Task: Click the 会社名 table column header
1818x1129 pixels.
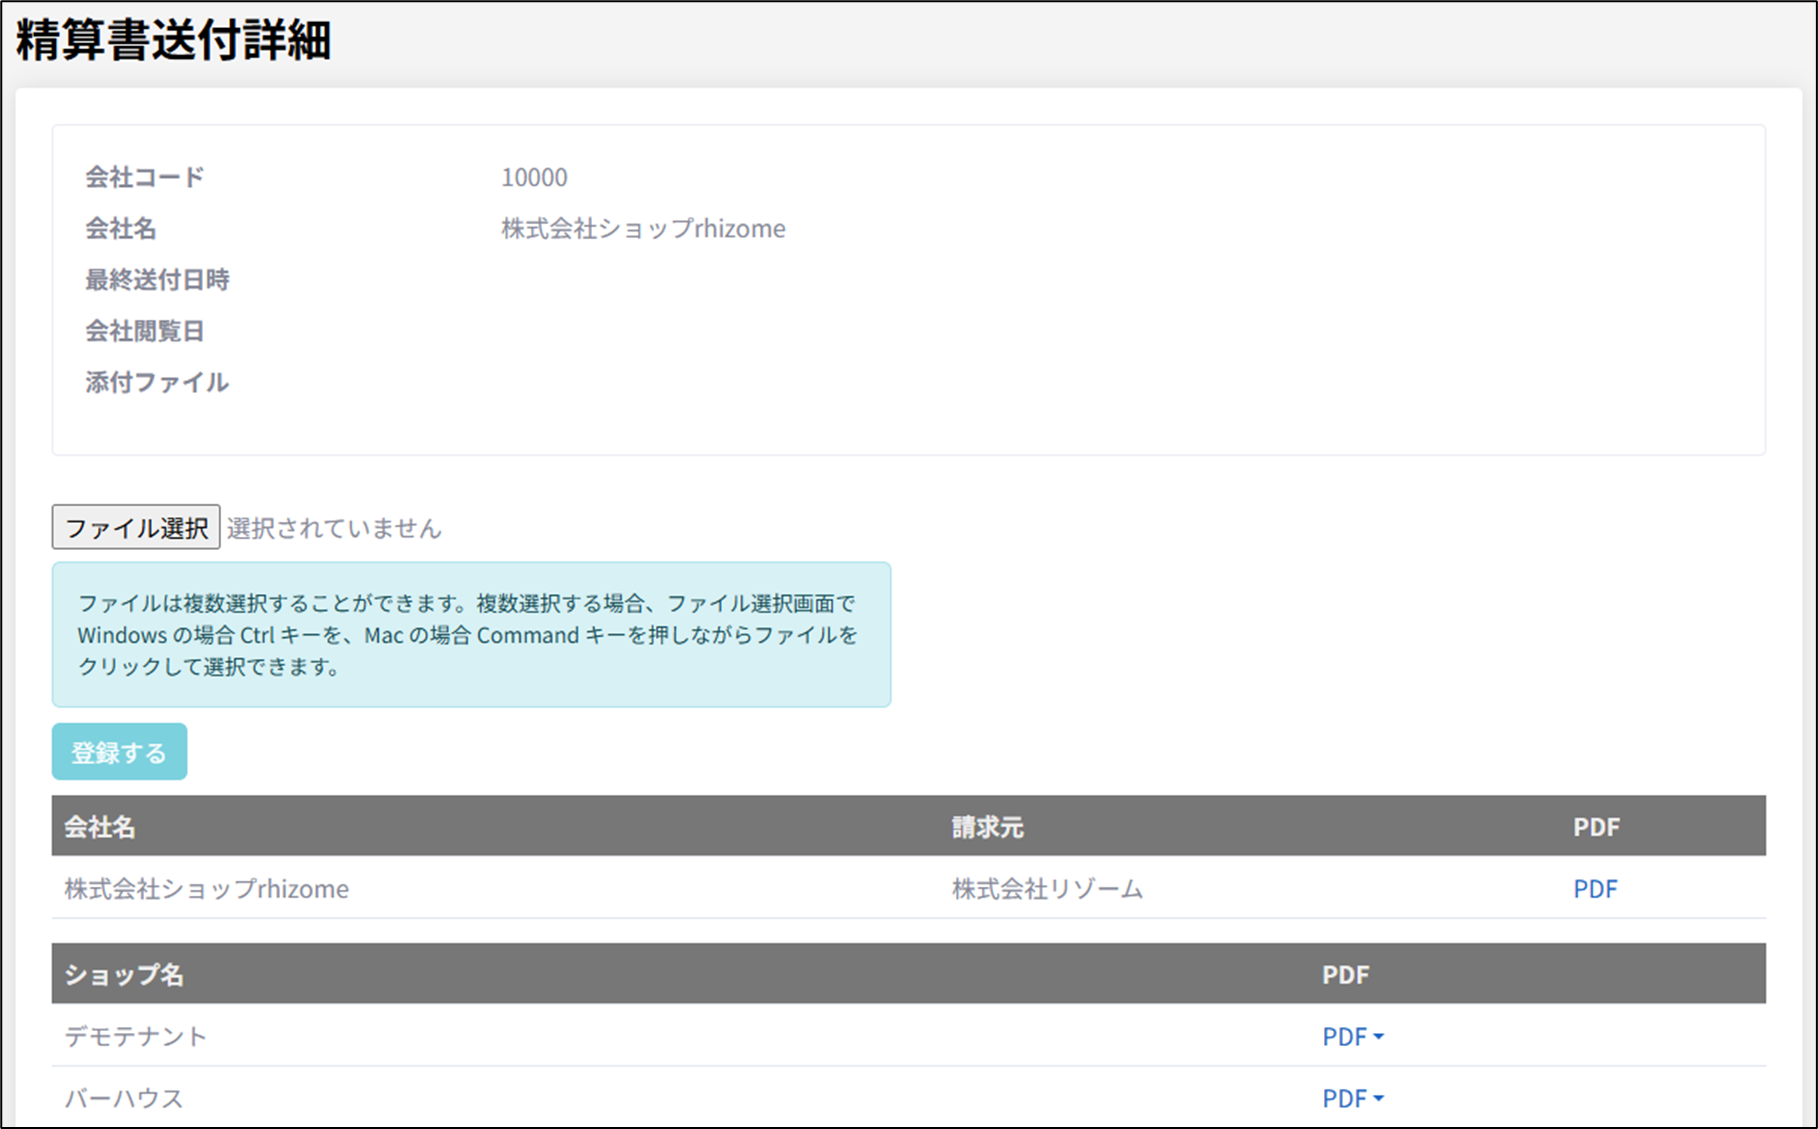Action: (x=99, y=827)
